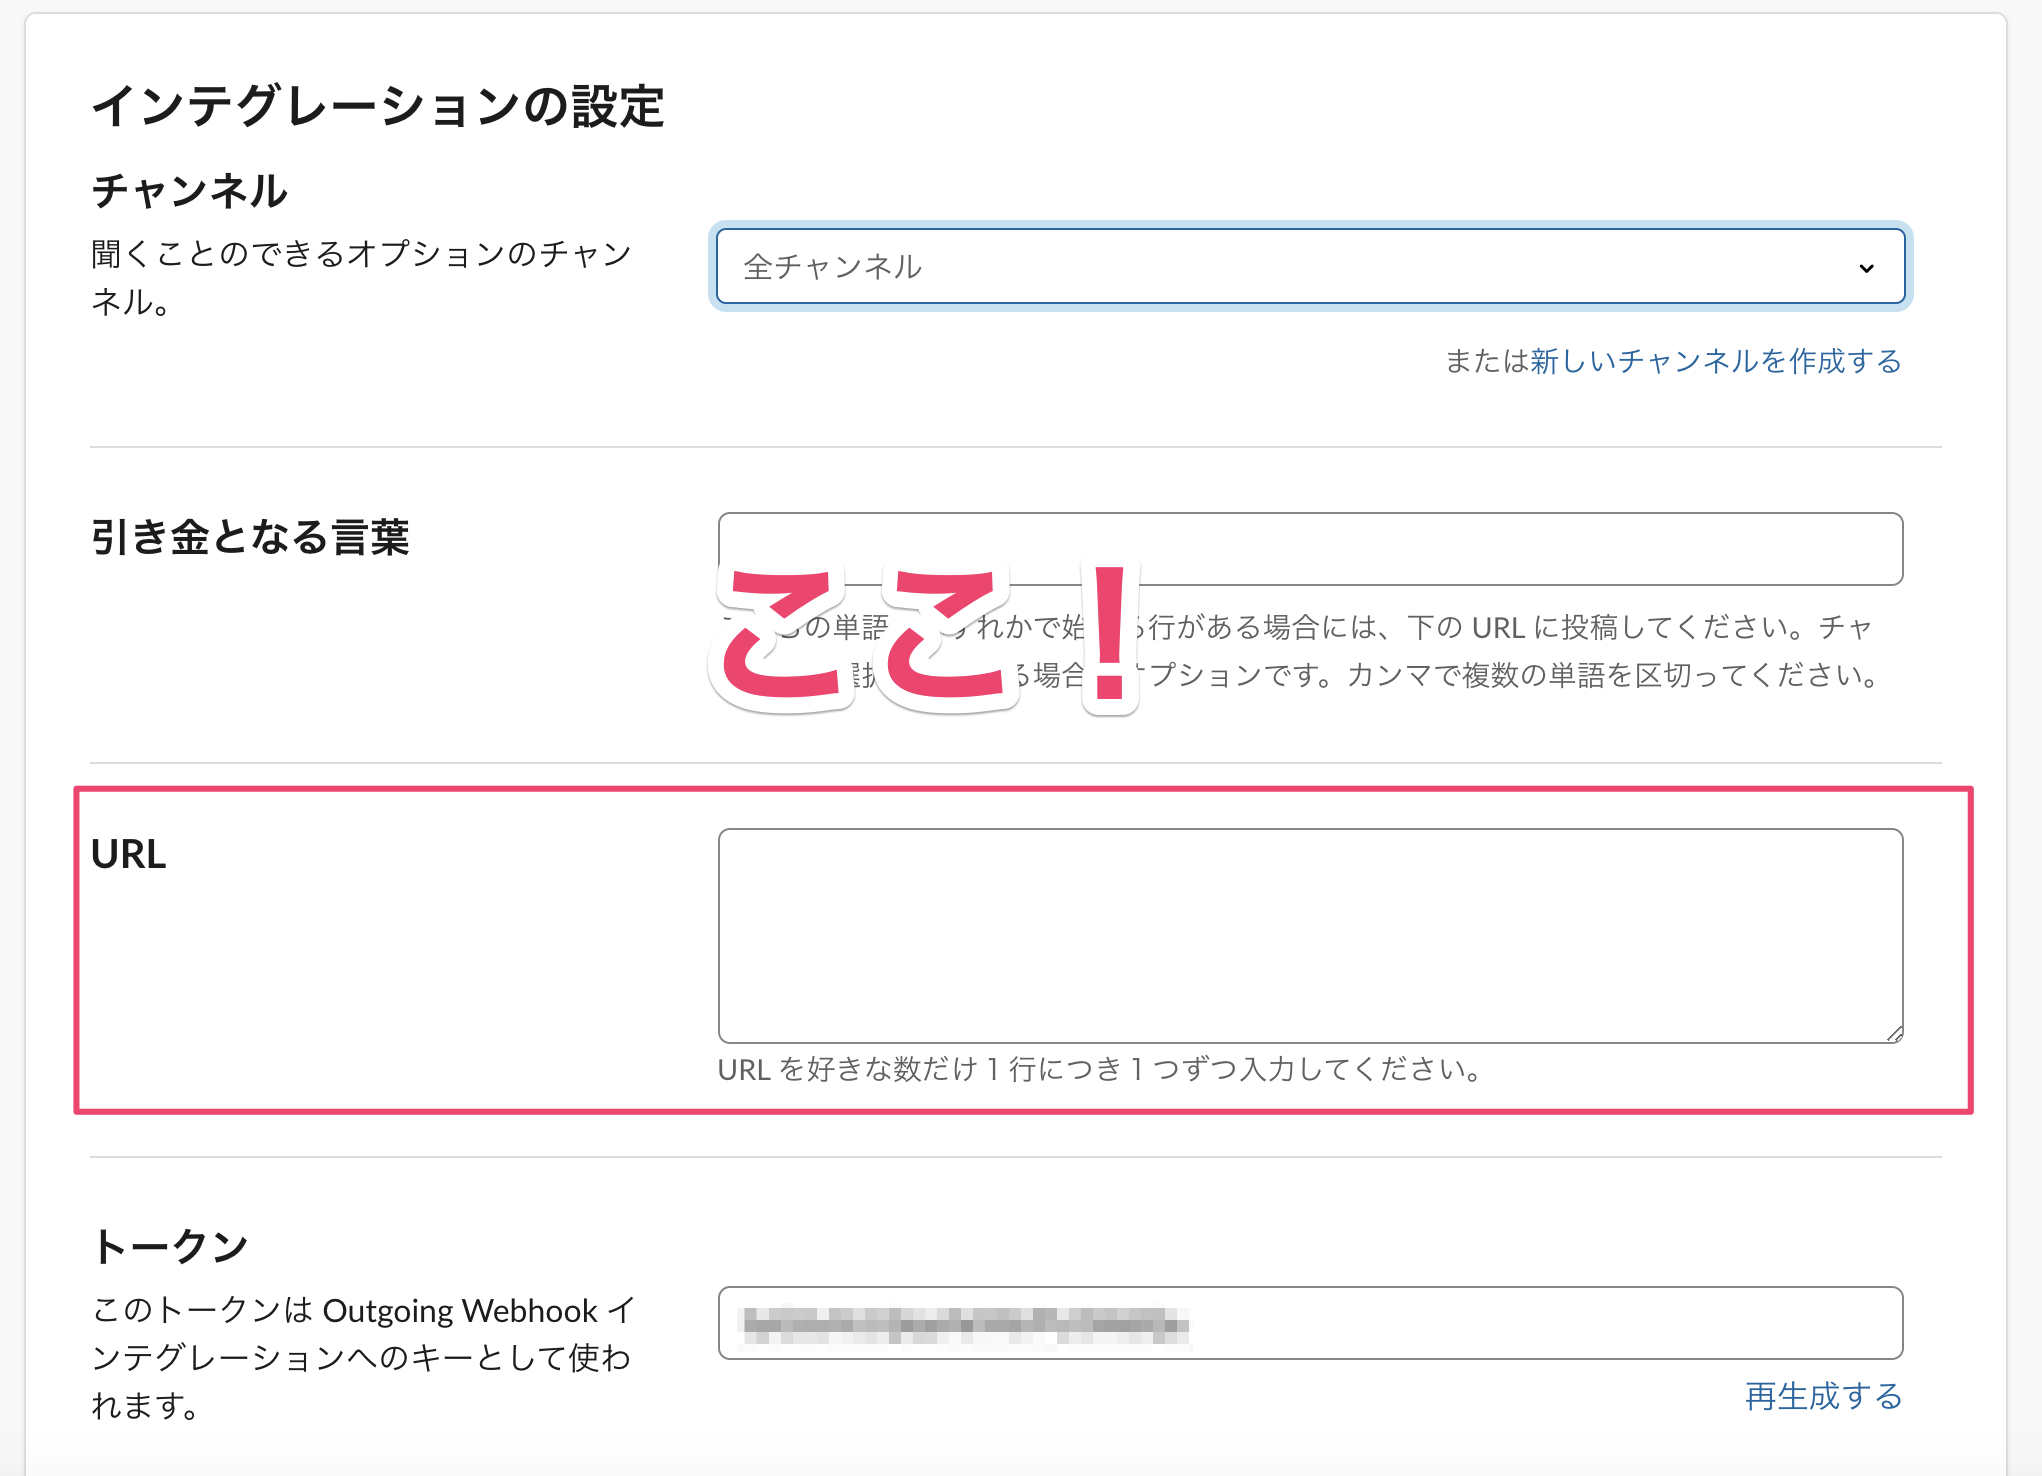Click the 引き金となる言葉 label

250,537
